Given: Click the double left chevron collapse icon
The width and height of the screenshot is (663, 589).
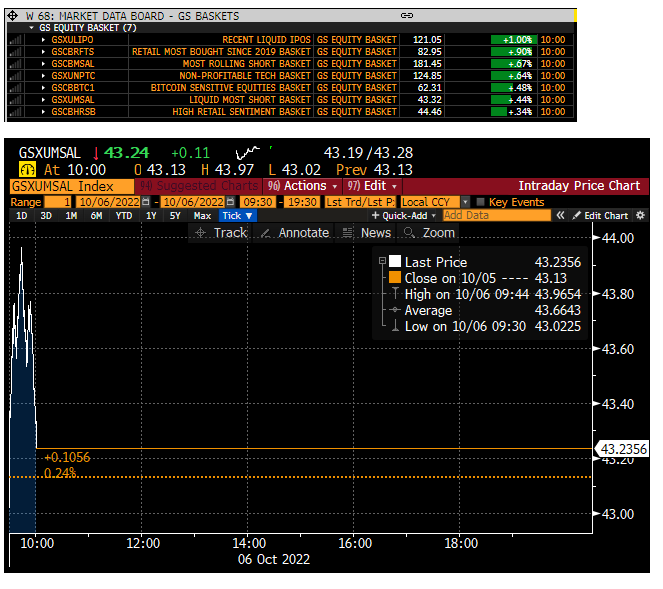Looking at the screenshot, I should (560, 216).
